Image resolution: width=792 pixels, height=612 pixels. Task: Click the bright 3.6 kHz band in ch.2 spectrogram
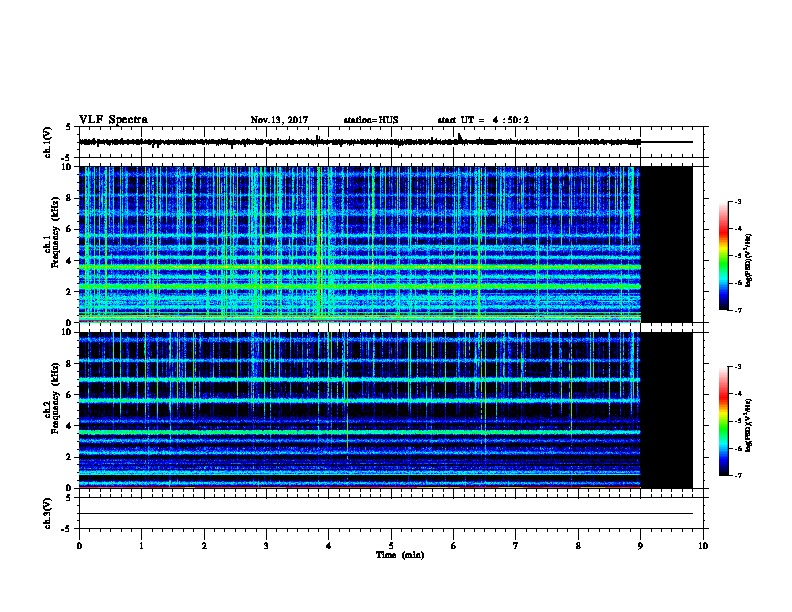(x=360, y=432)
